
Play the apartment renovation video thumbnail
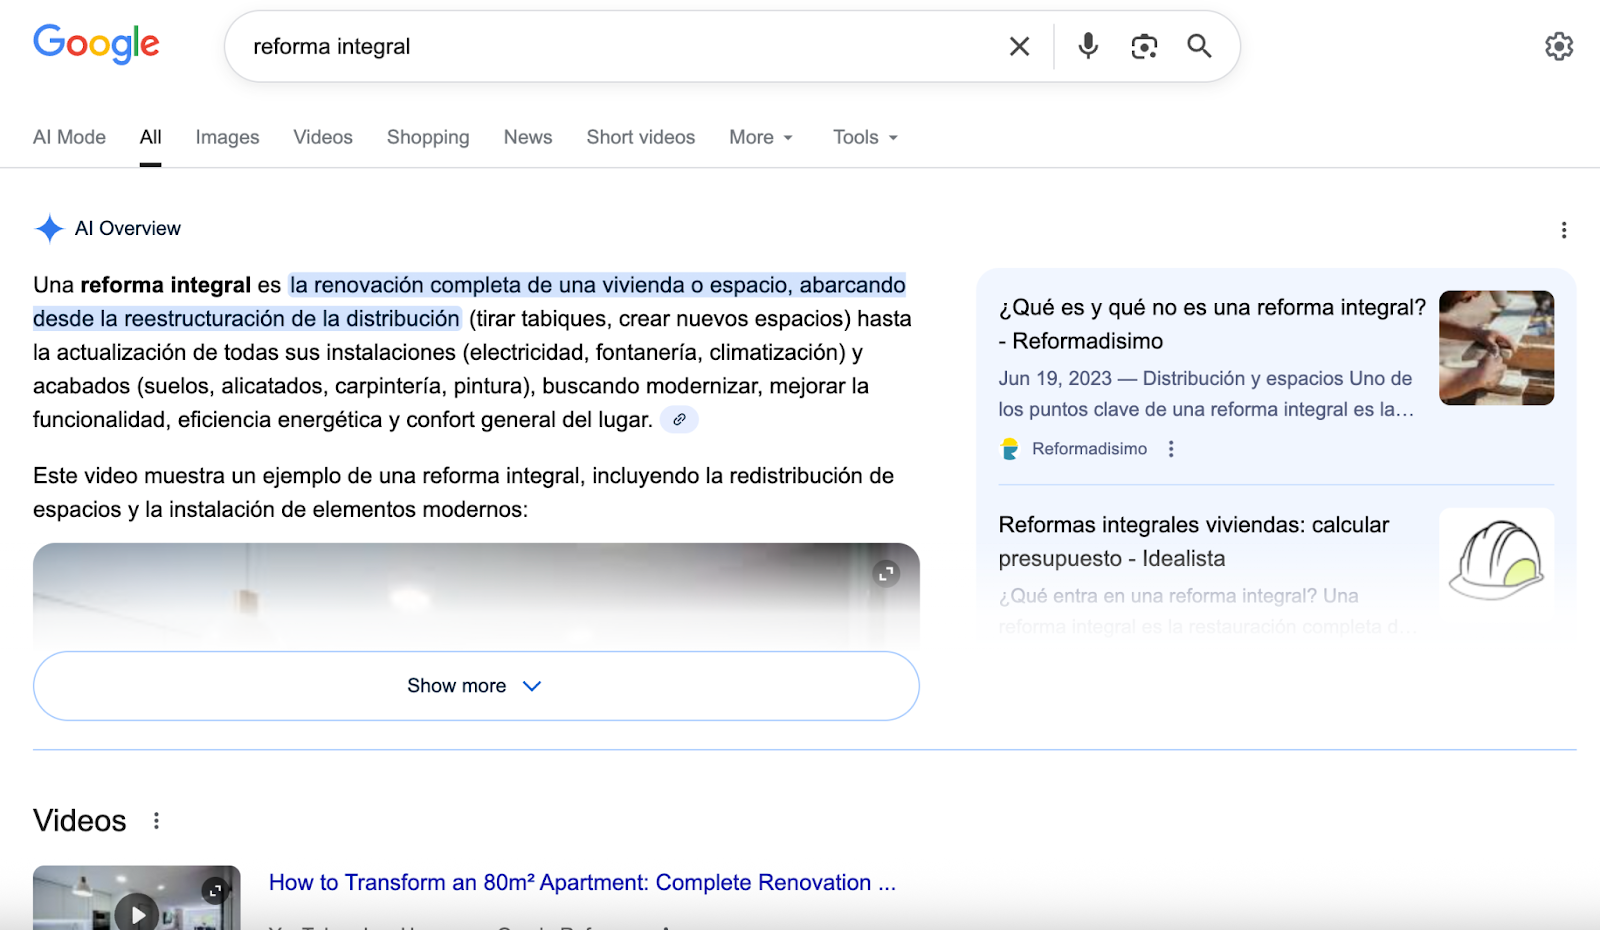136,912
